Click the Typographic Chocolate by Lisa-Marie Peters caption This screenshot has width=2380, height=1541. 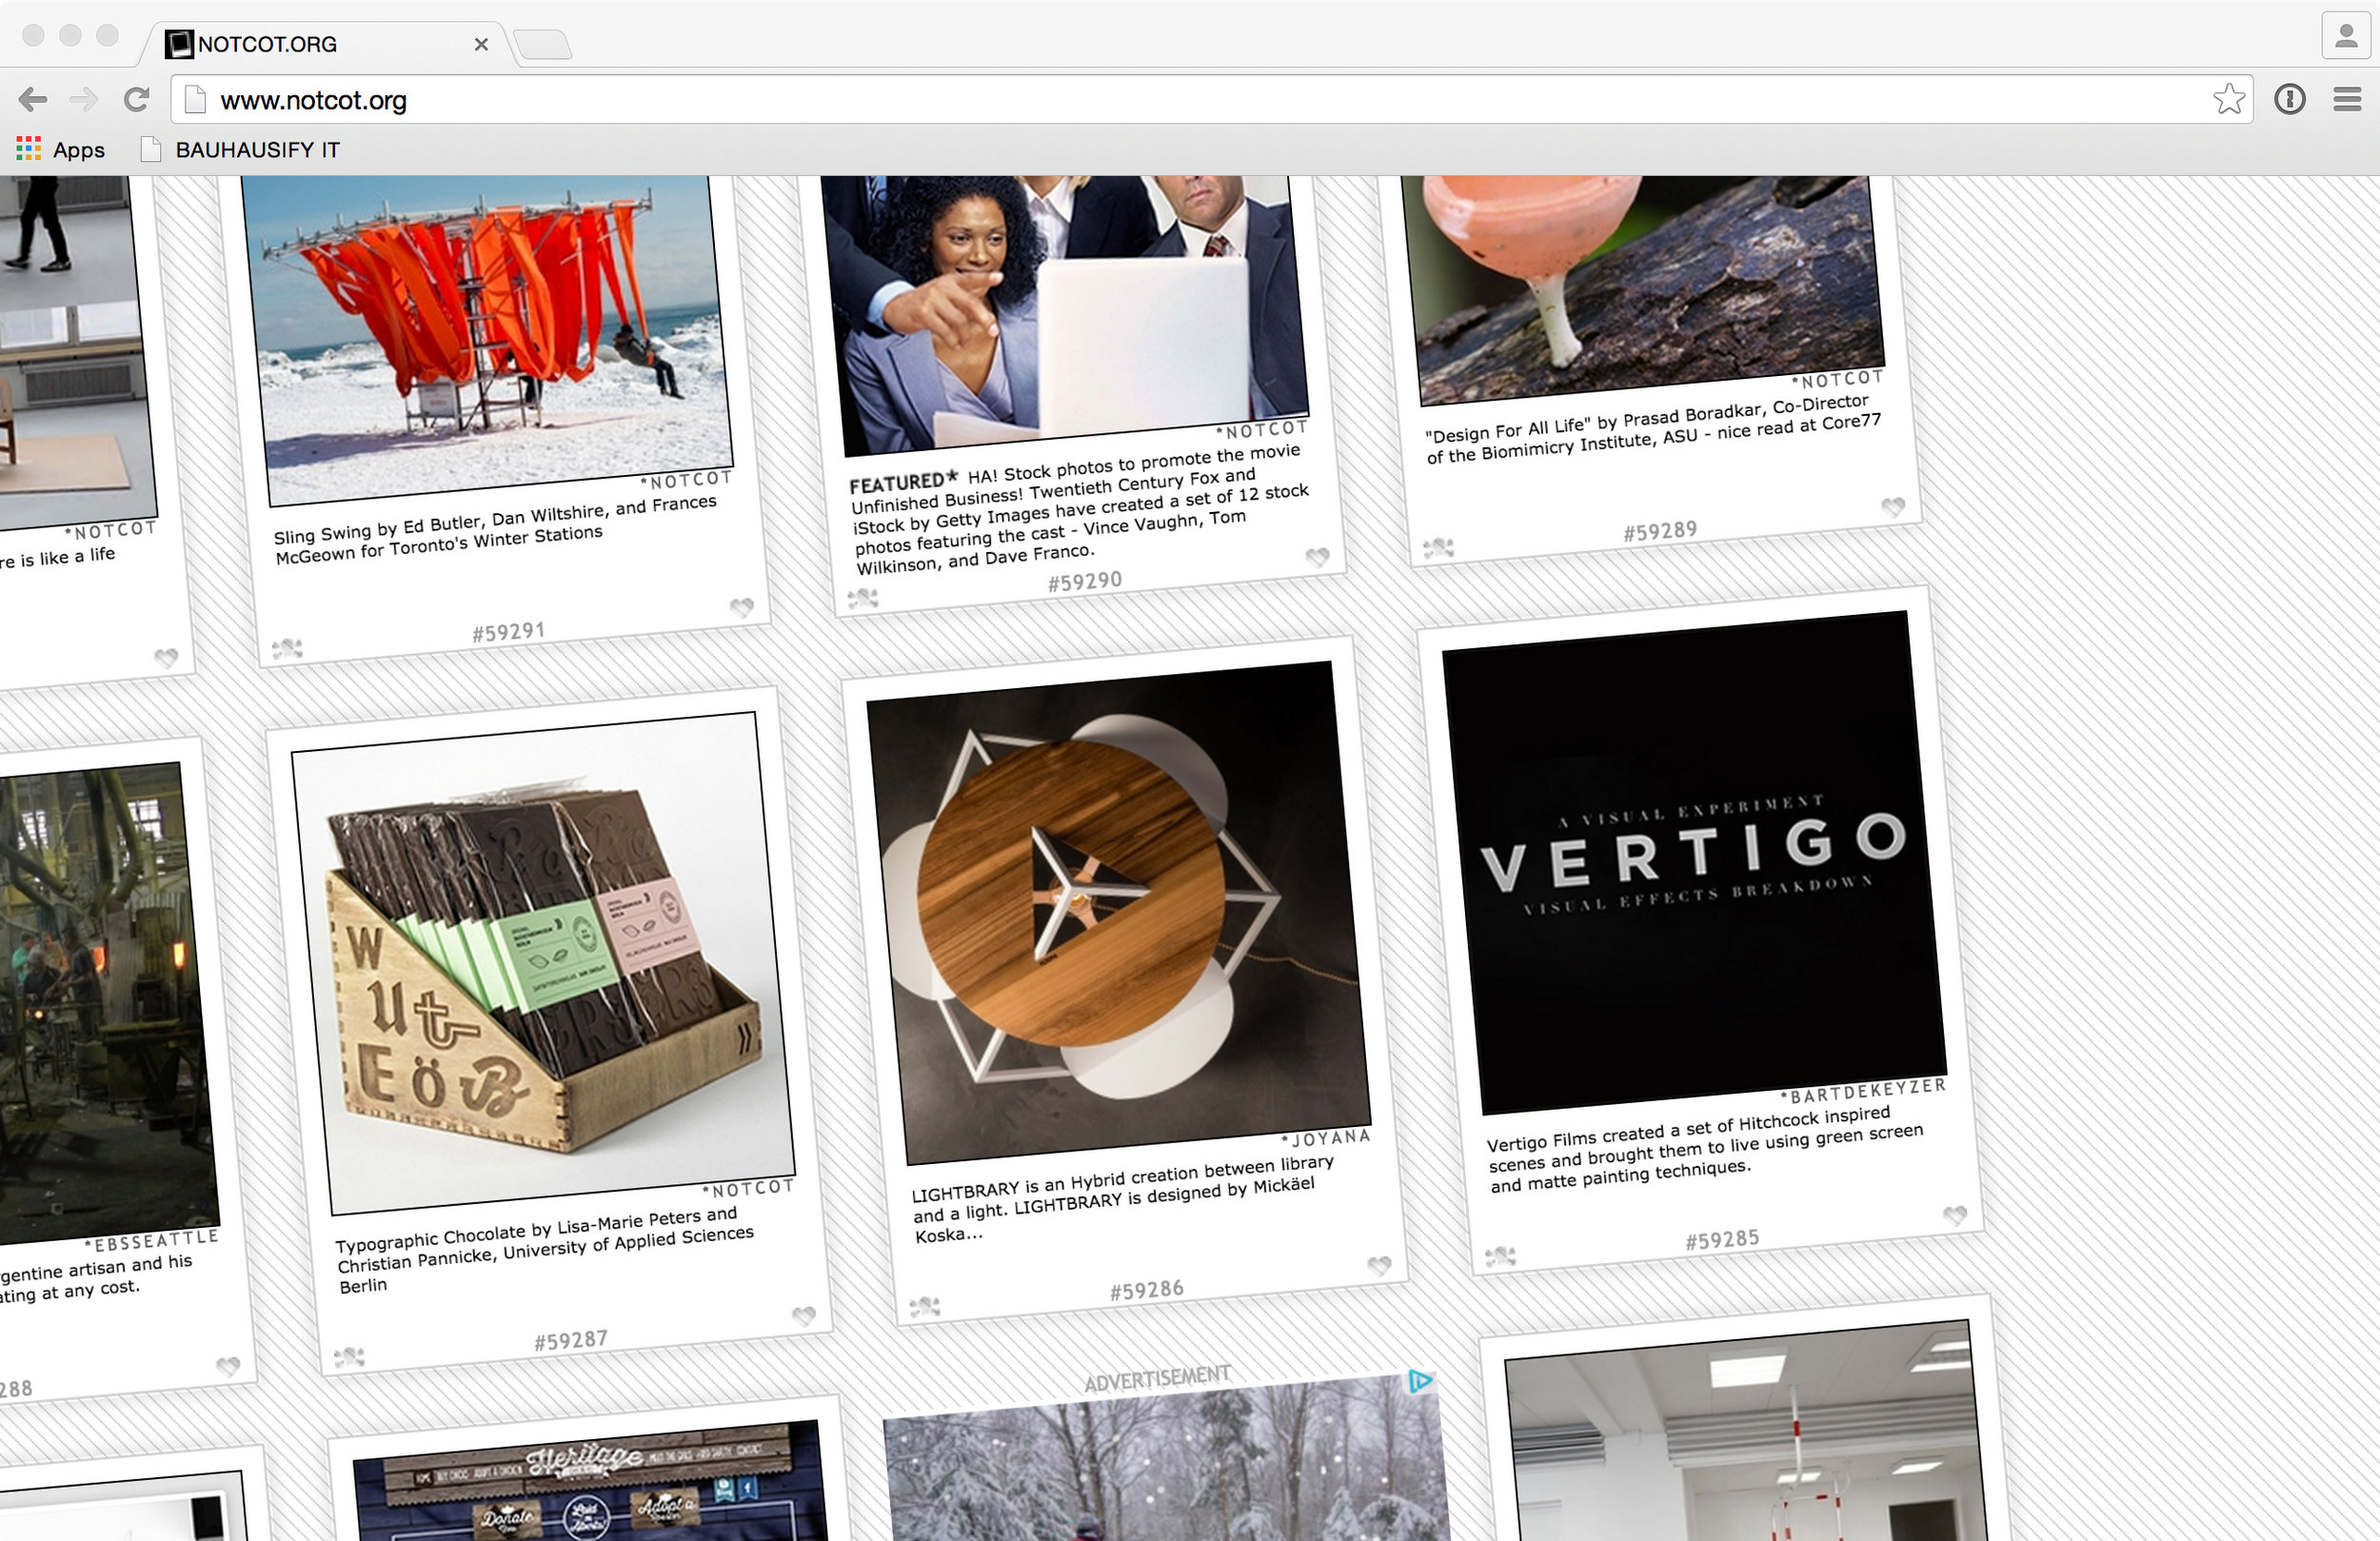[x=545, y=1248]
